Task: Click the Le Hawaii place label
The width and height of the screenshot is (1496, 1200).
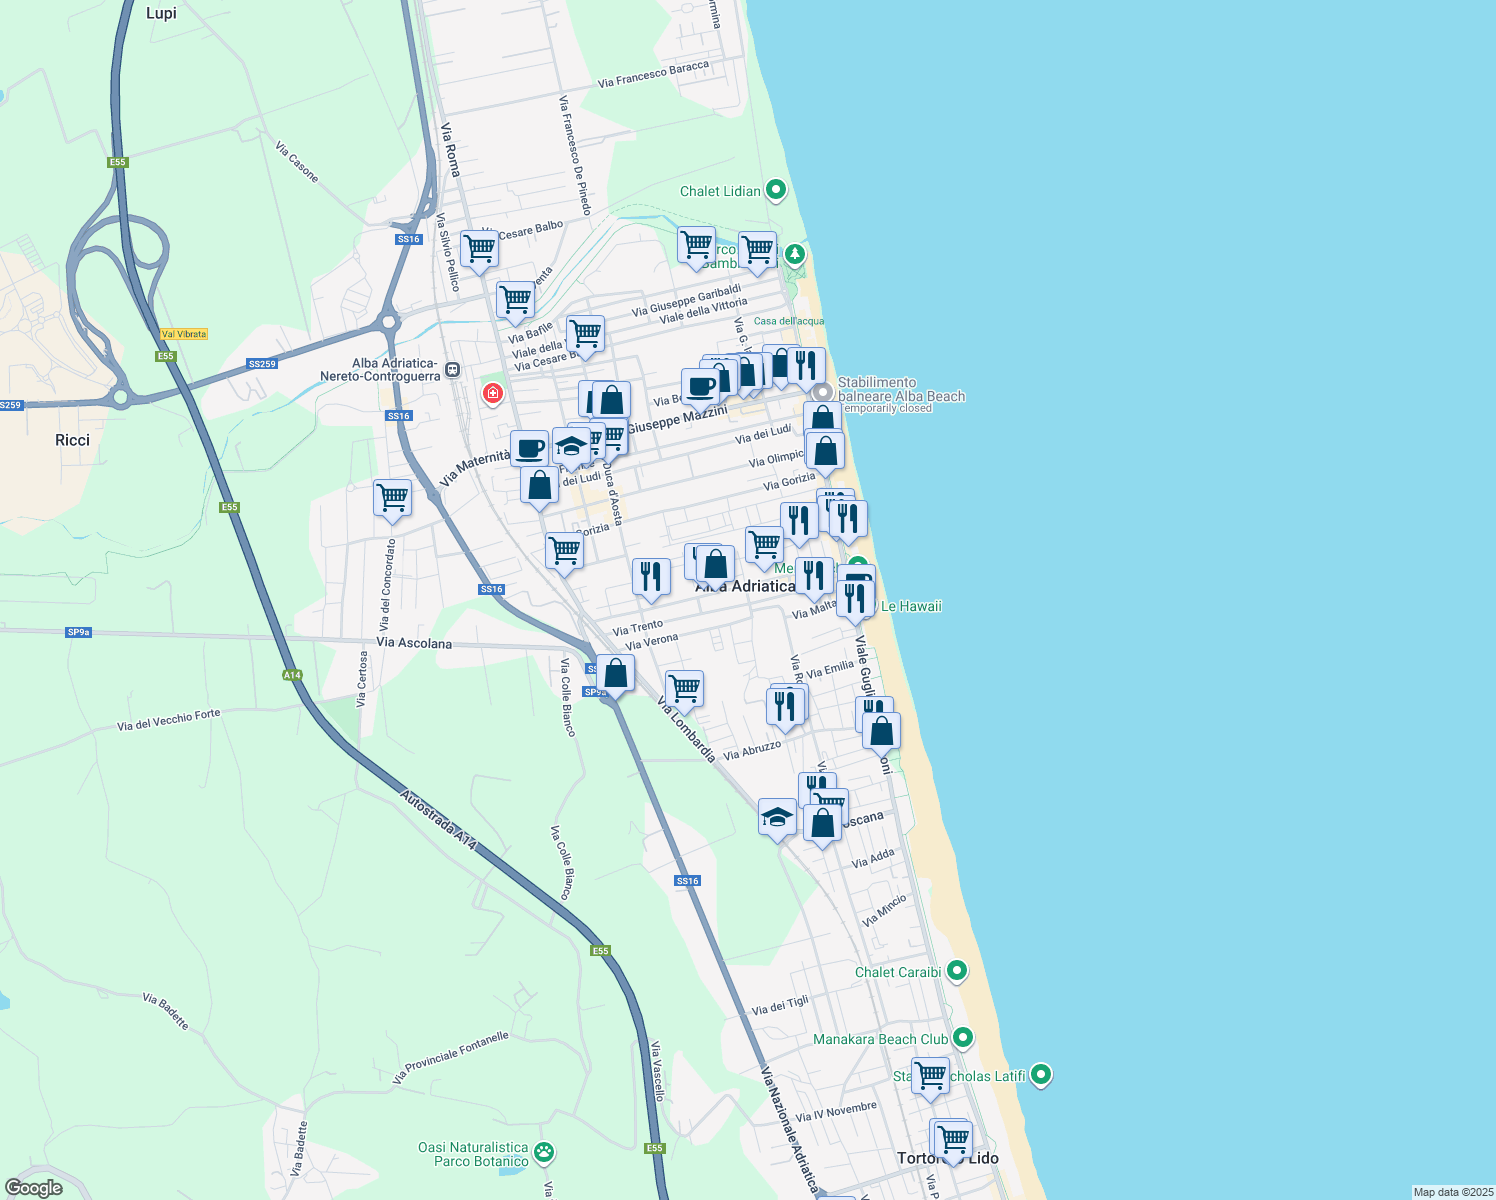Action: click(911, 606)
